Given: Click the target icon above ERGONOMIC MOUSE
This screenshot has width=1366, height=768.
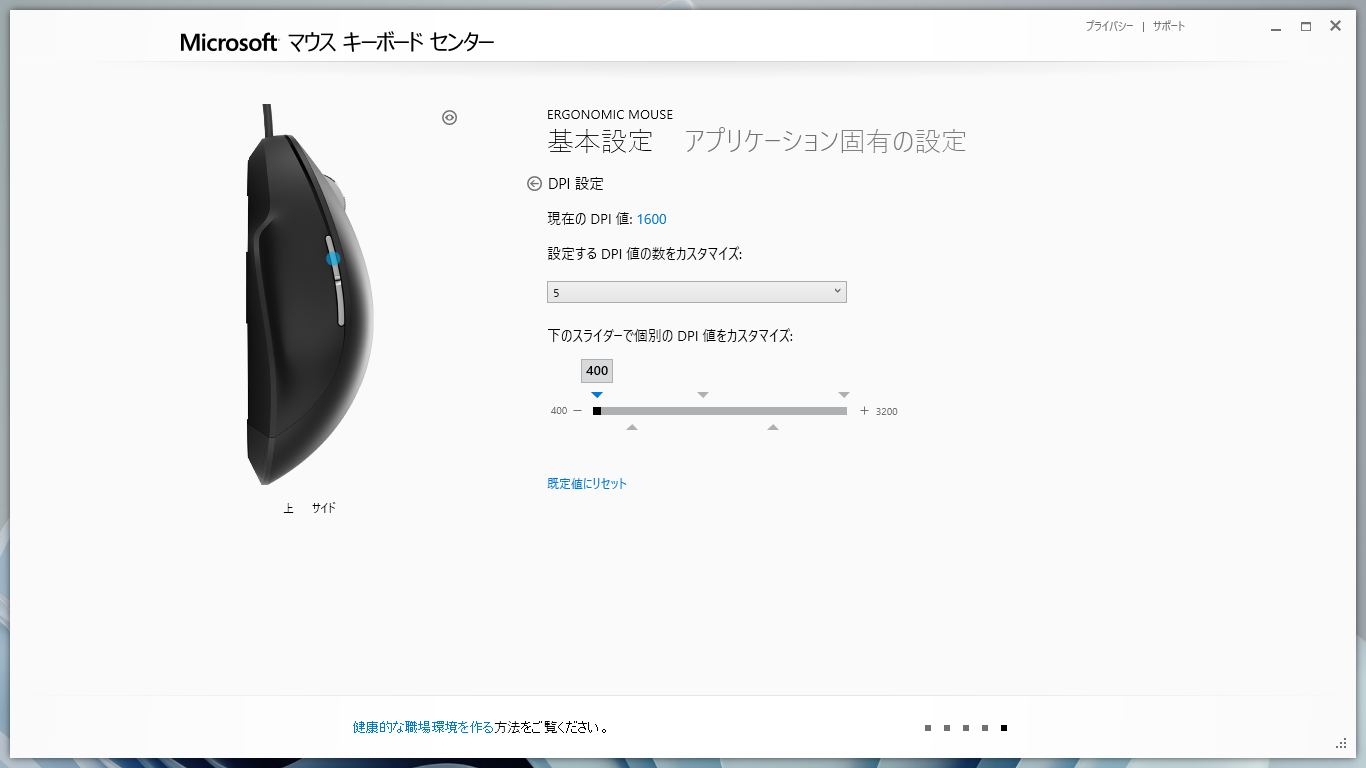Looking at the screenshot, I should (x=449, y=117).
